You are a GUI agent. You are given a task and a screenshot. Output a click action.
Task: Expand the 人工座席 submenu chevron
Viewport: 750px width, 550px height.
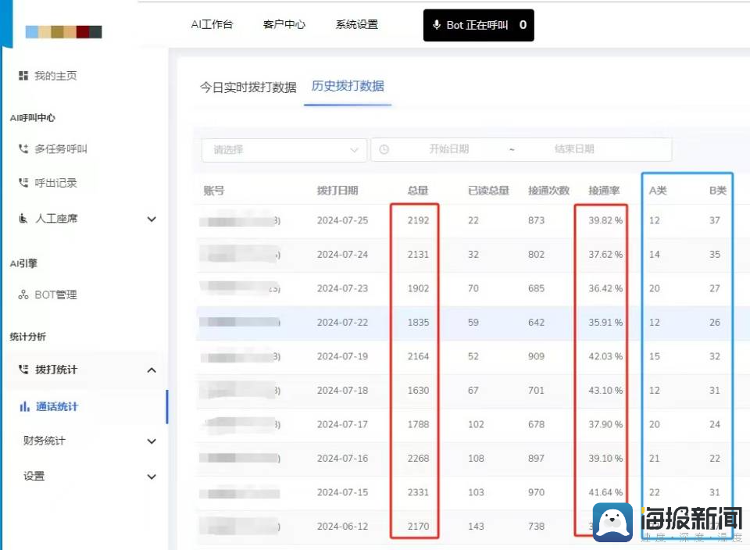click(152, 219)
